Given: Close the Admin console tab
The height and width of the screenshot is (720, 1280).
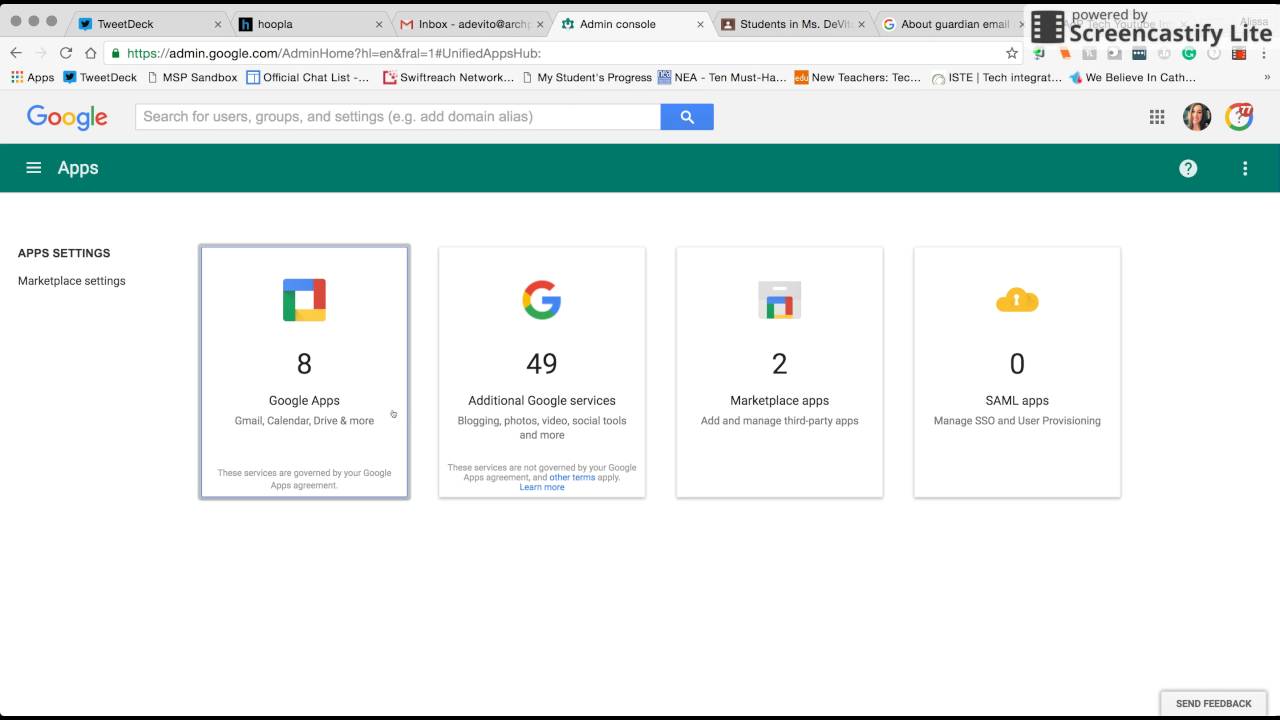Looking at the screenshot, I should [x=700, y=24].
